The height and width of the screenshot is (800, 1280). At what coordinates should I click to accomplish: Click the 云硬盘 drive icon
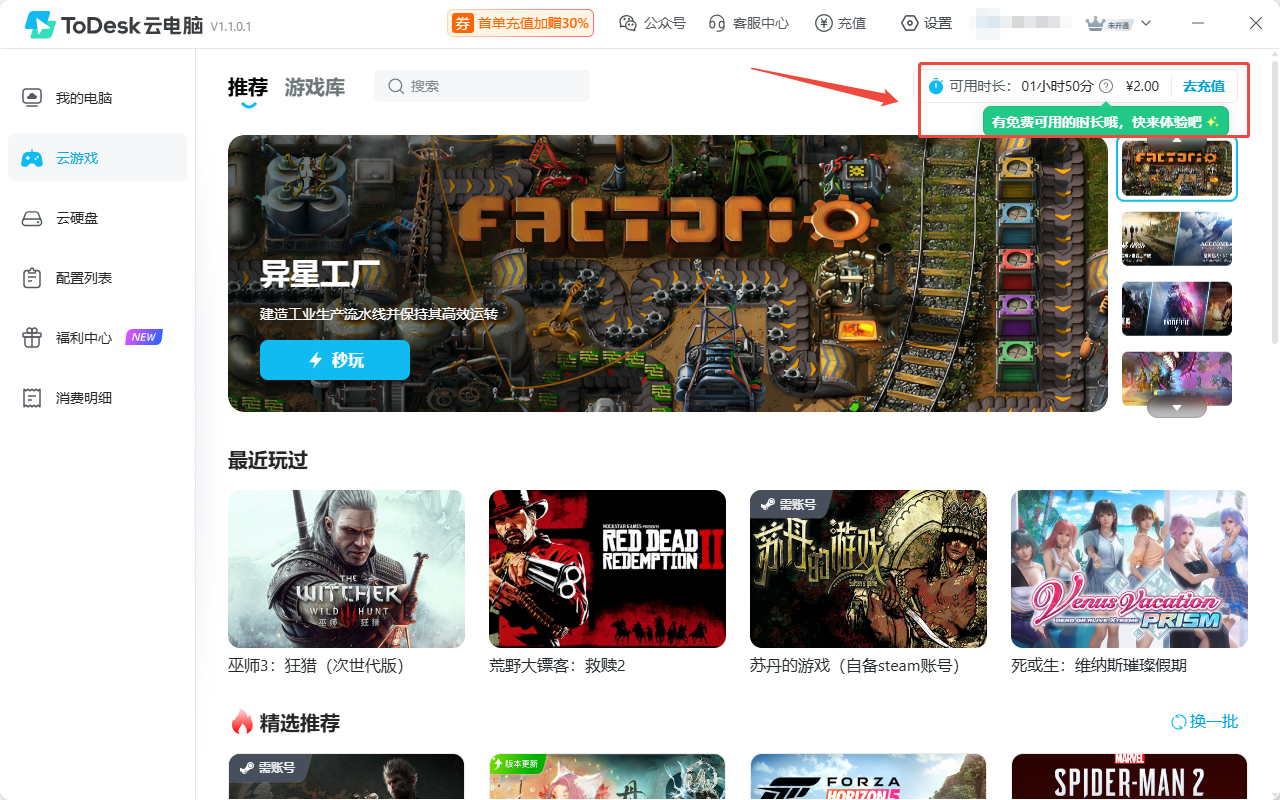click(32, 218)
